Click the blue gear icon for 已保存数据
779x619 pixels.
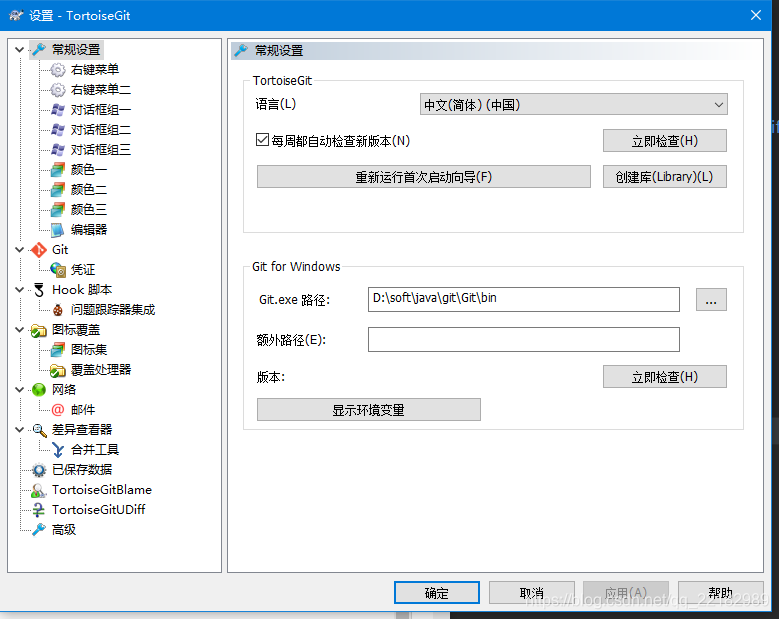(x=39, y=470)
